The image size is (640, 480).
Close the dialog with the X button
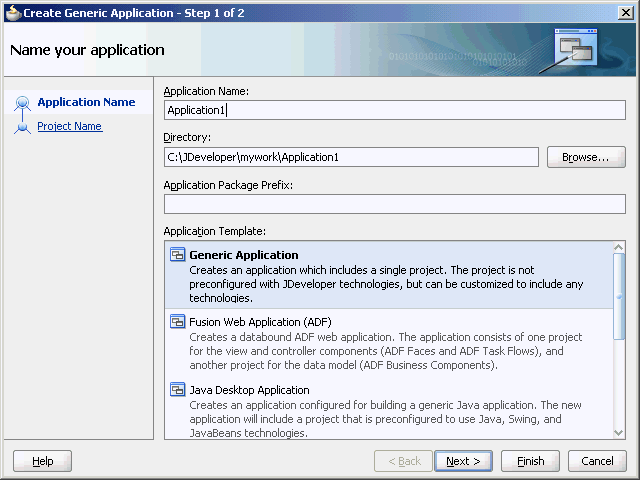click(626, 13)
